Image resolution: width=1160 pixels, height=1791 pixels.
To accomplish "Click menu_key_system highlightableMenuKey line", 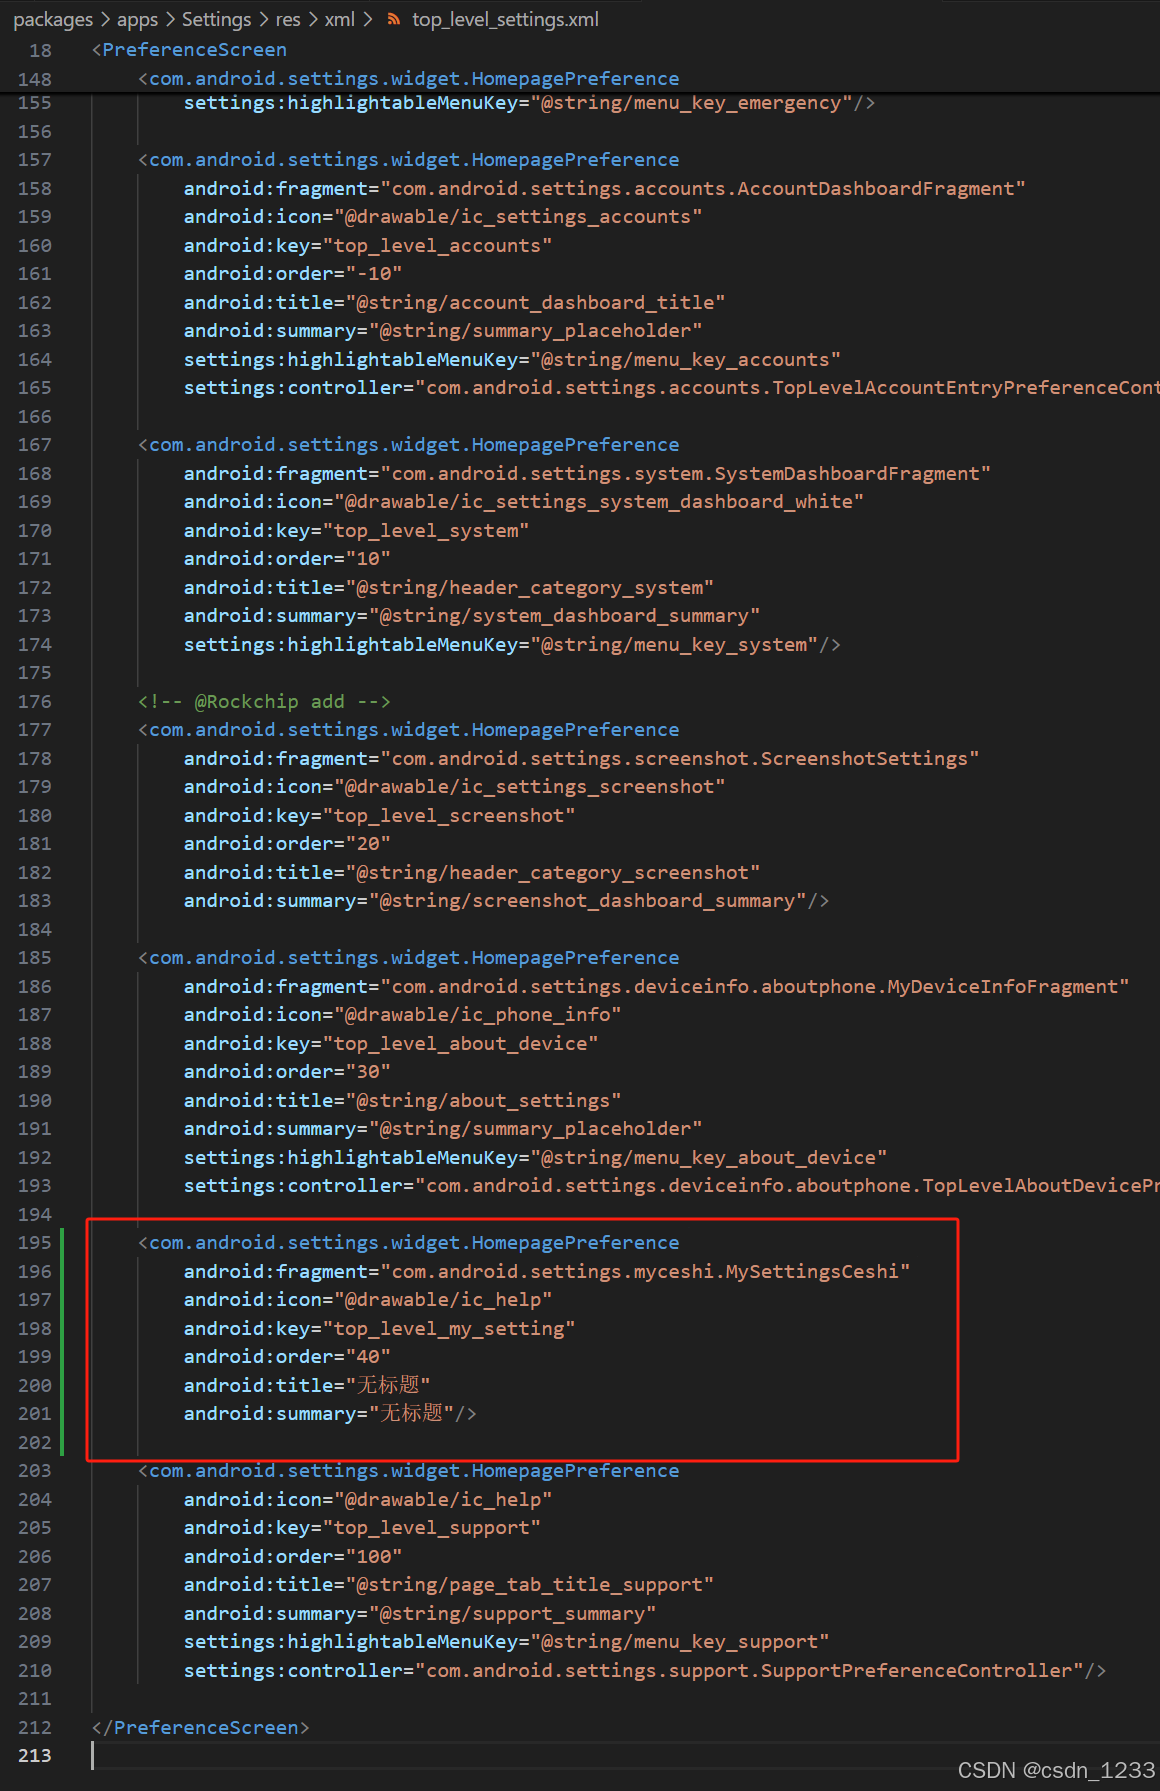I will (512, 645).
